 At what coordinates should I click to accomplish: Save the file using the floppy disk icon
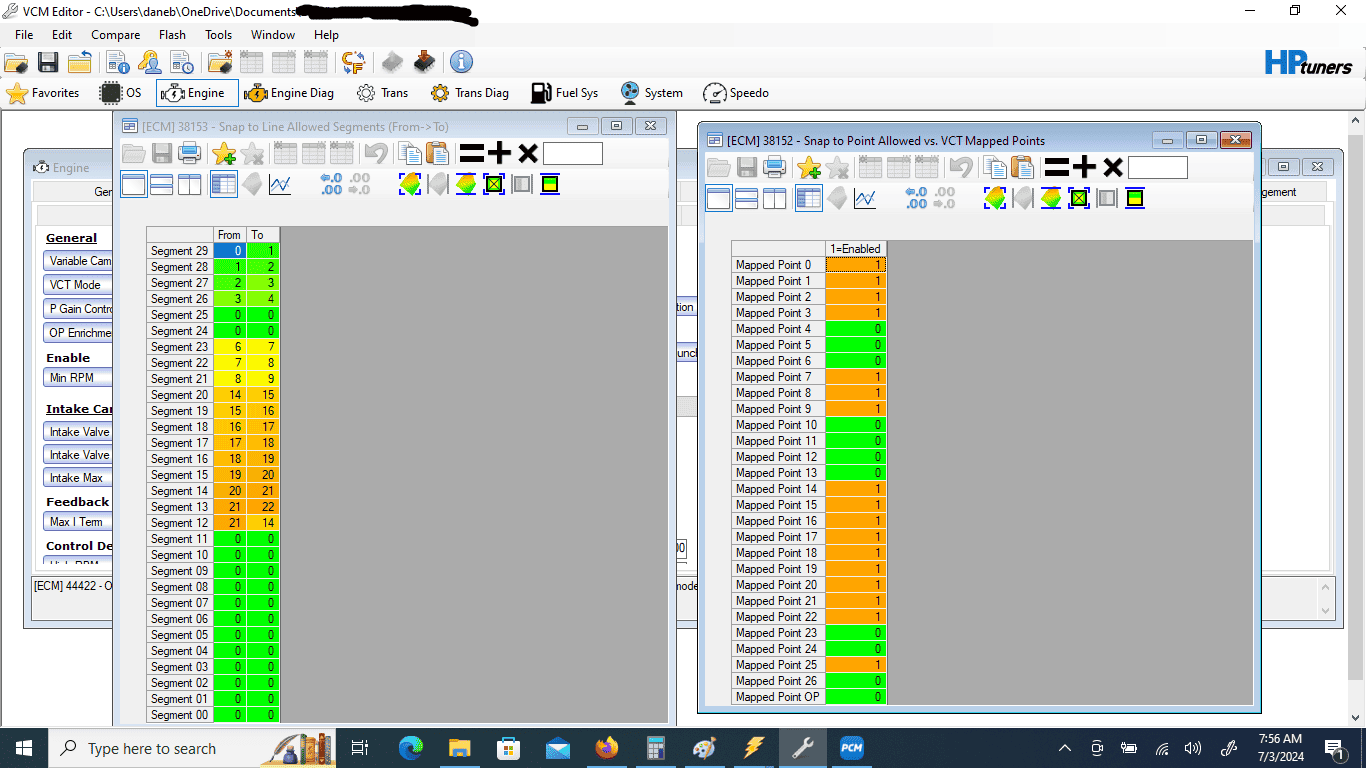tap(47, 62)
